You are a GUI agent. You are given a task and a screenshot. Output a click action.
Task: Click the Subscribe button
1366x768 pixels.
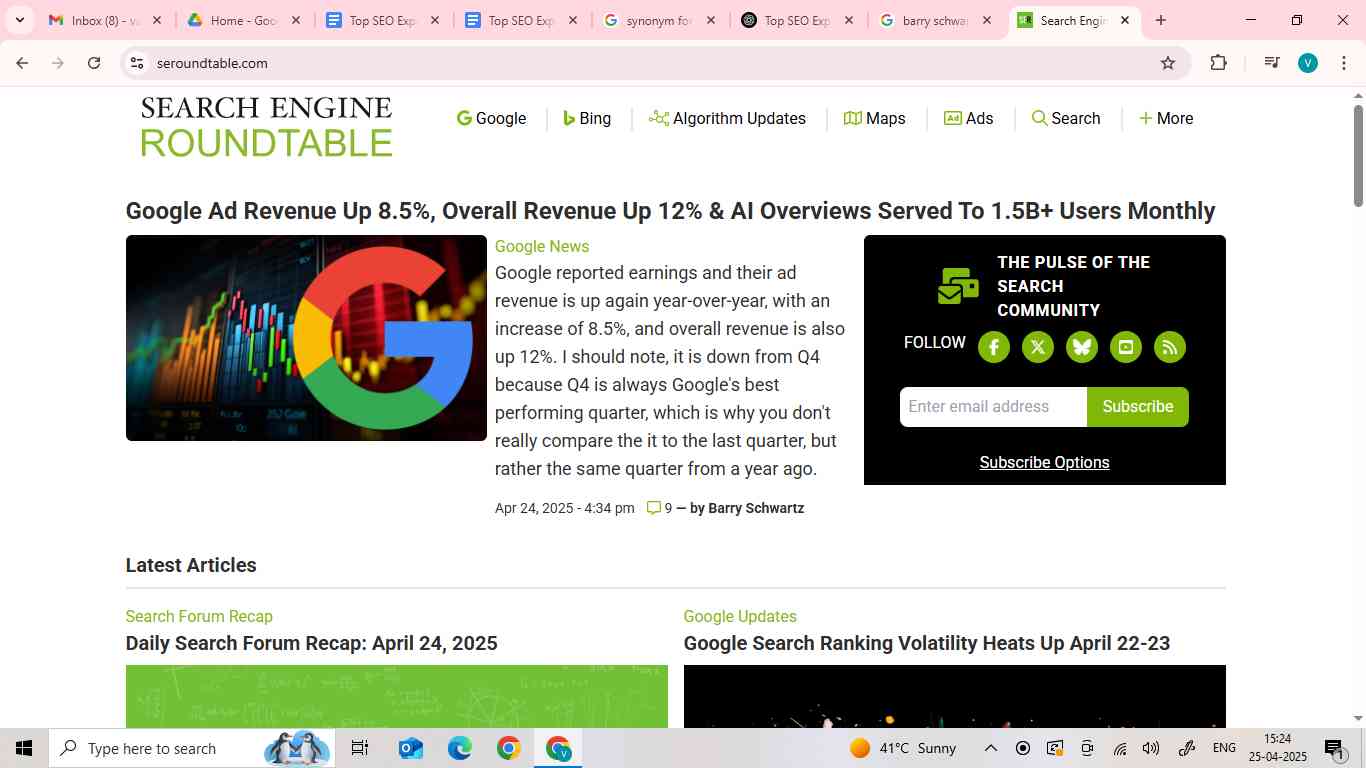click(1137, 407)
